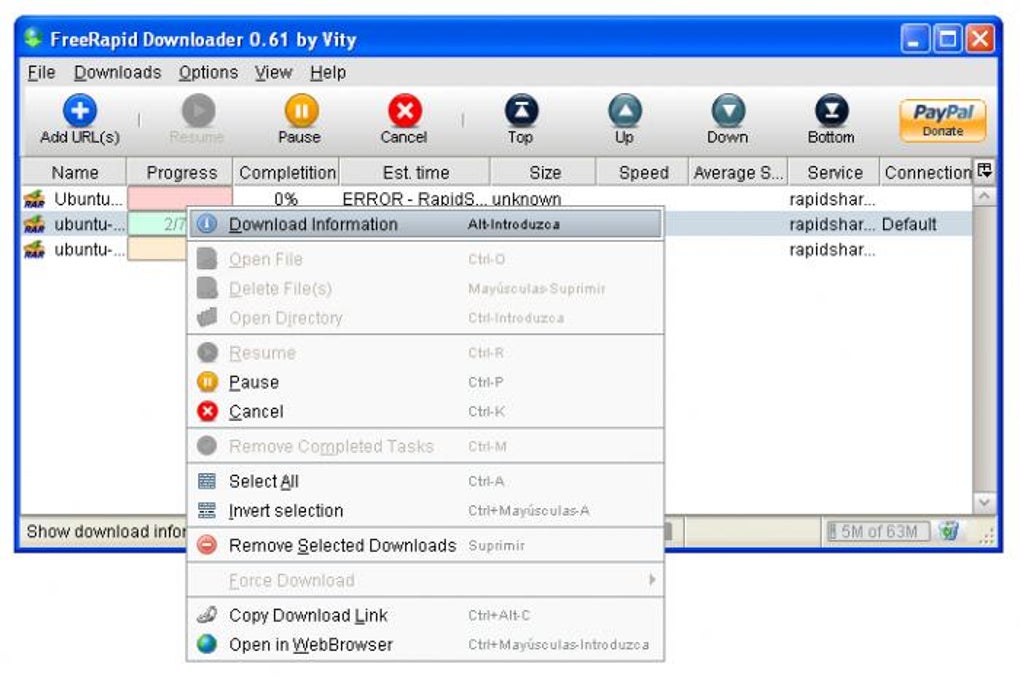Expand the Force Download submenu arrow
The width and height of the screenshot is (1020, 680).
coord(653,580)
